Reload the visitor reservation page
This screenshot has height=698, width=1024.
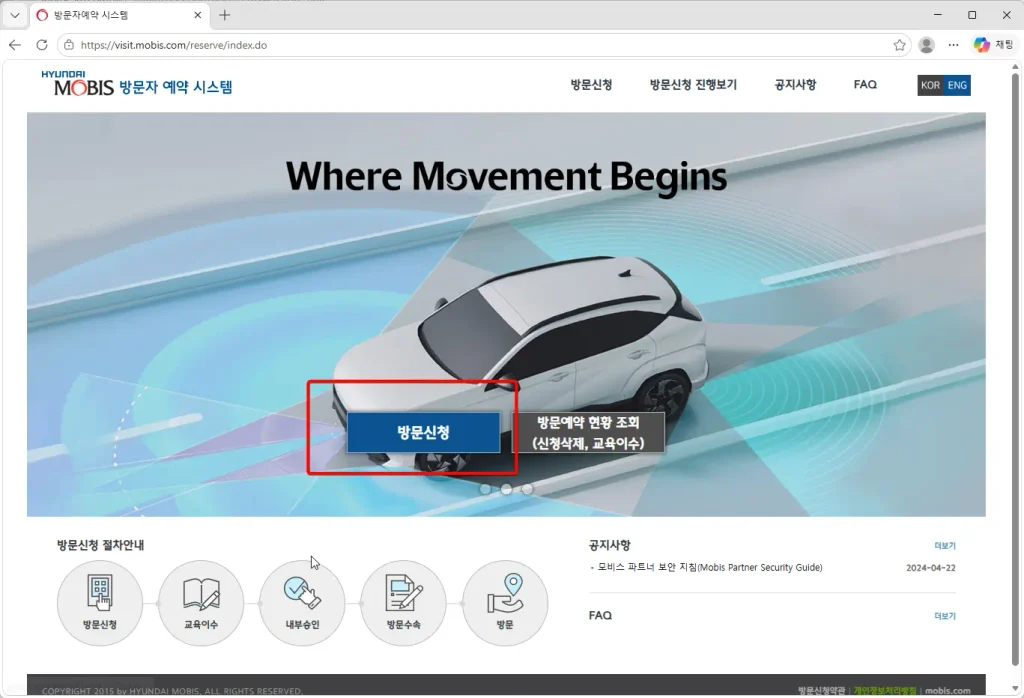[42, 45]
